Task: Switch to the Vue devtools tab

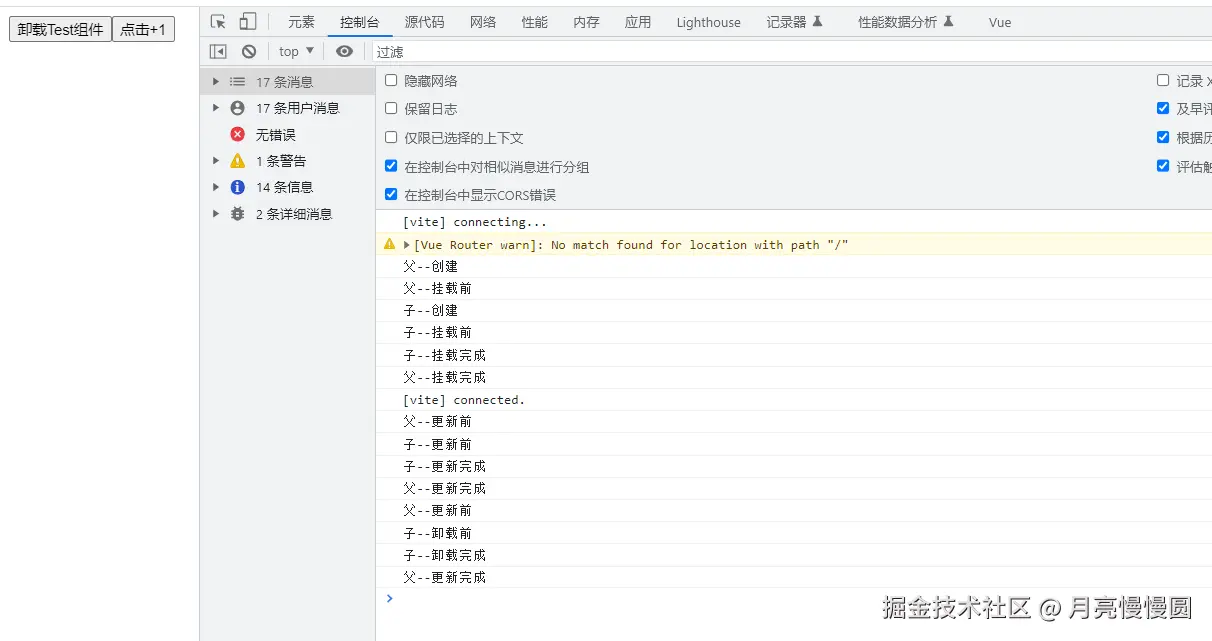Action: click(1000, 22)
